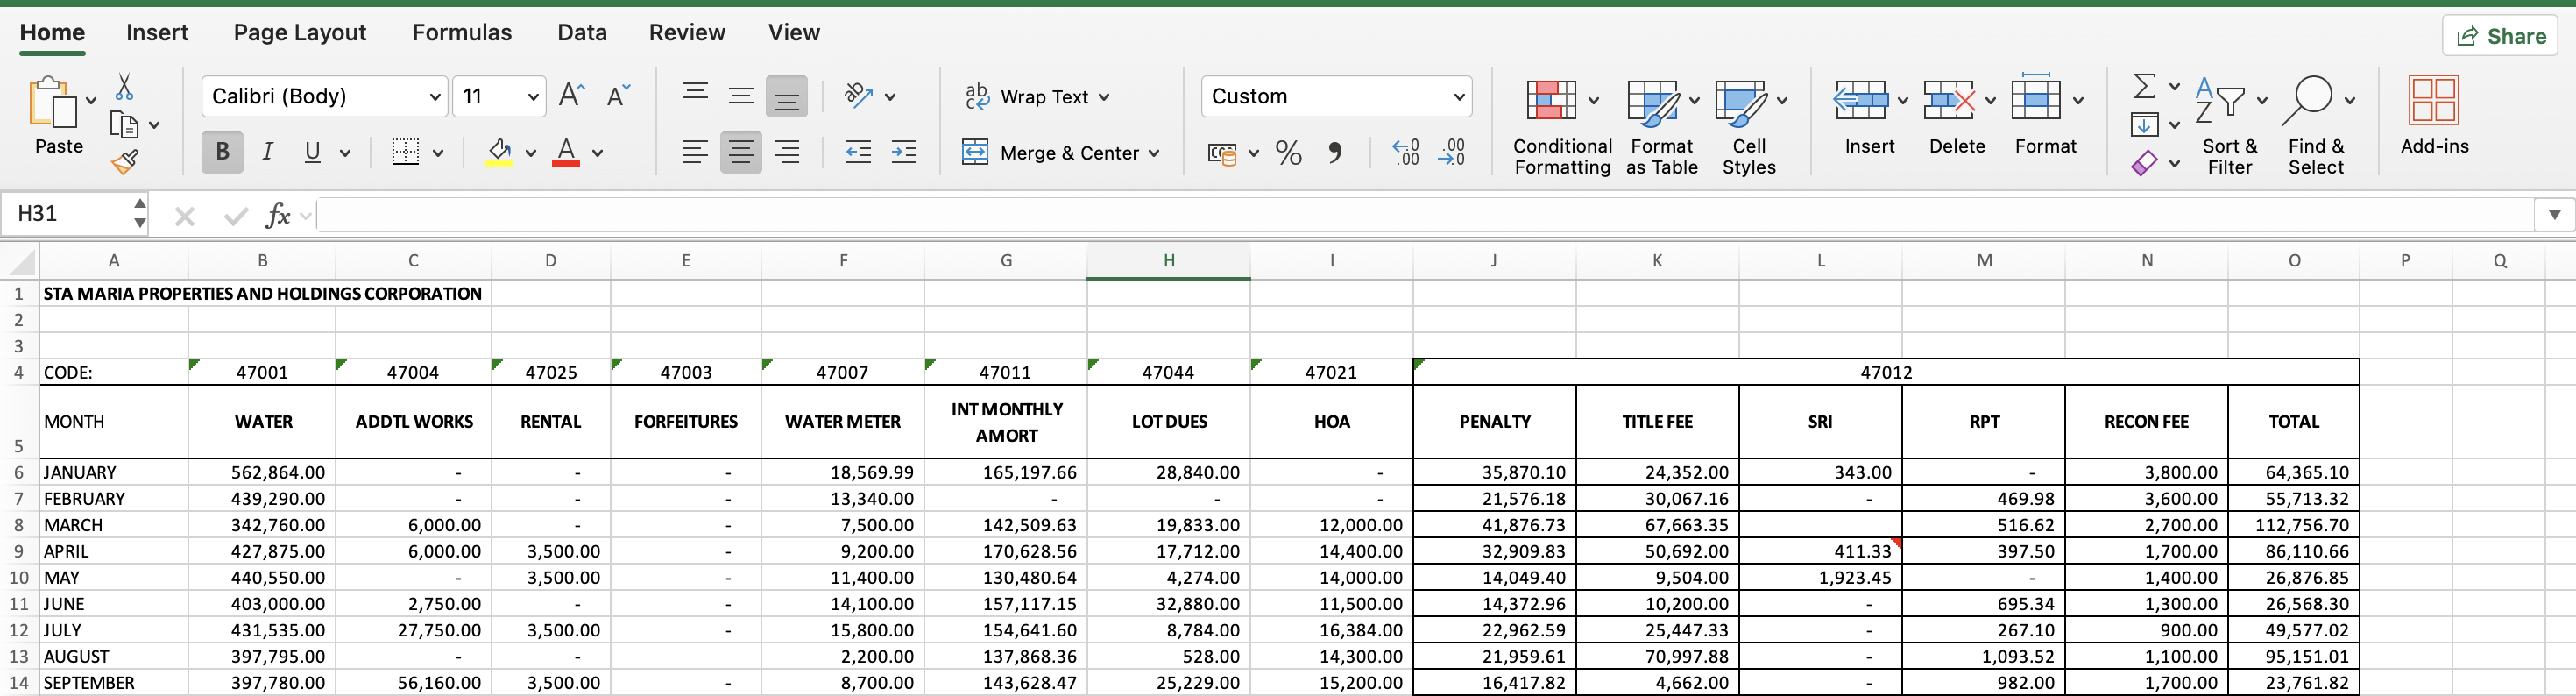Apply the yellow fill color
The height and width of the screenshot is (696, 2576).
click(x=499, y=153)
